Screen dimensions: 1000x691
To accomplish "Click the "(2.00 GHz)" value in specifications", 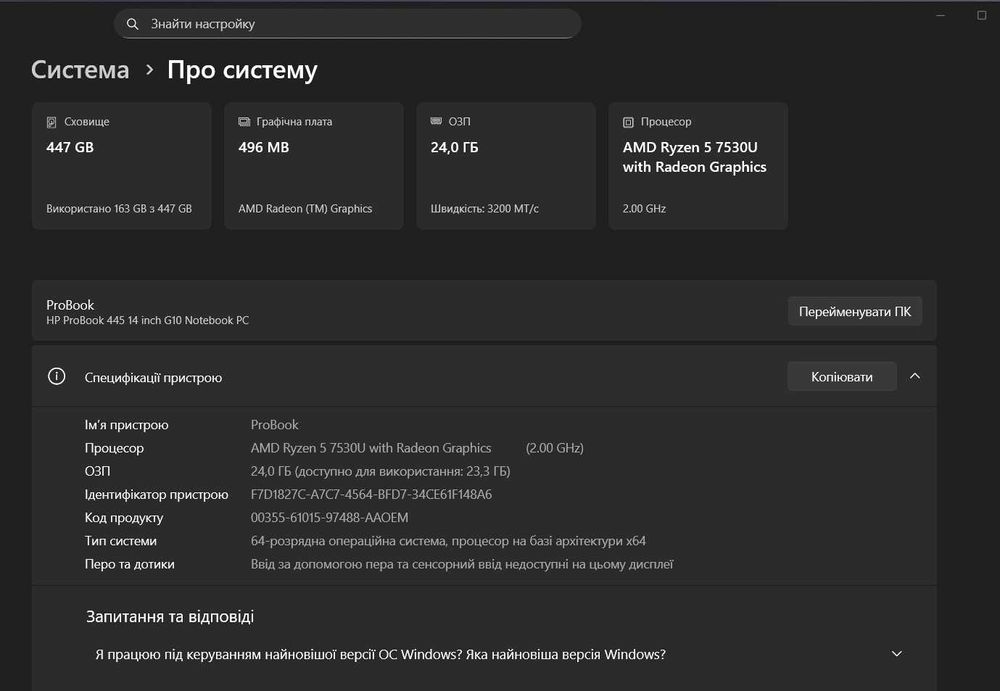I will [554, 448].
